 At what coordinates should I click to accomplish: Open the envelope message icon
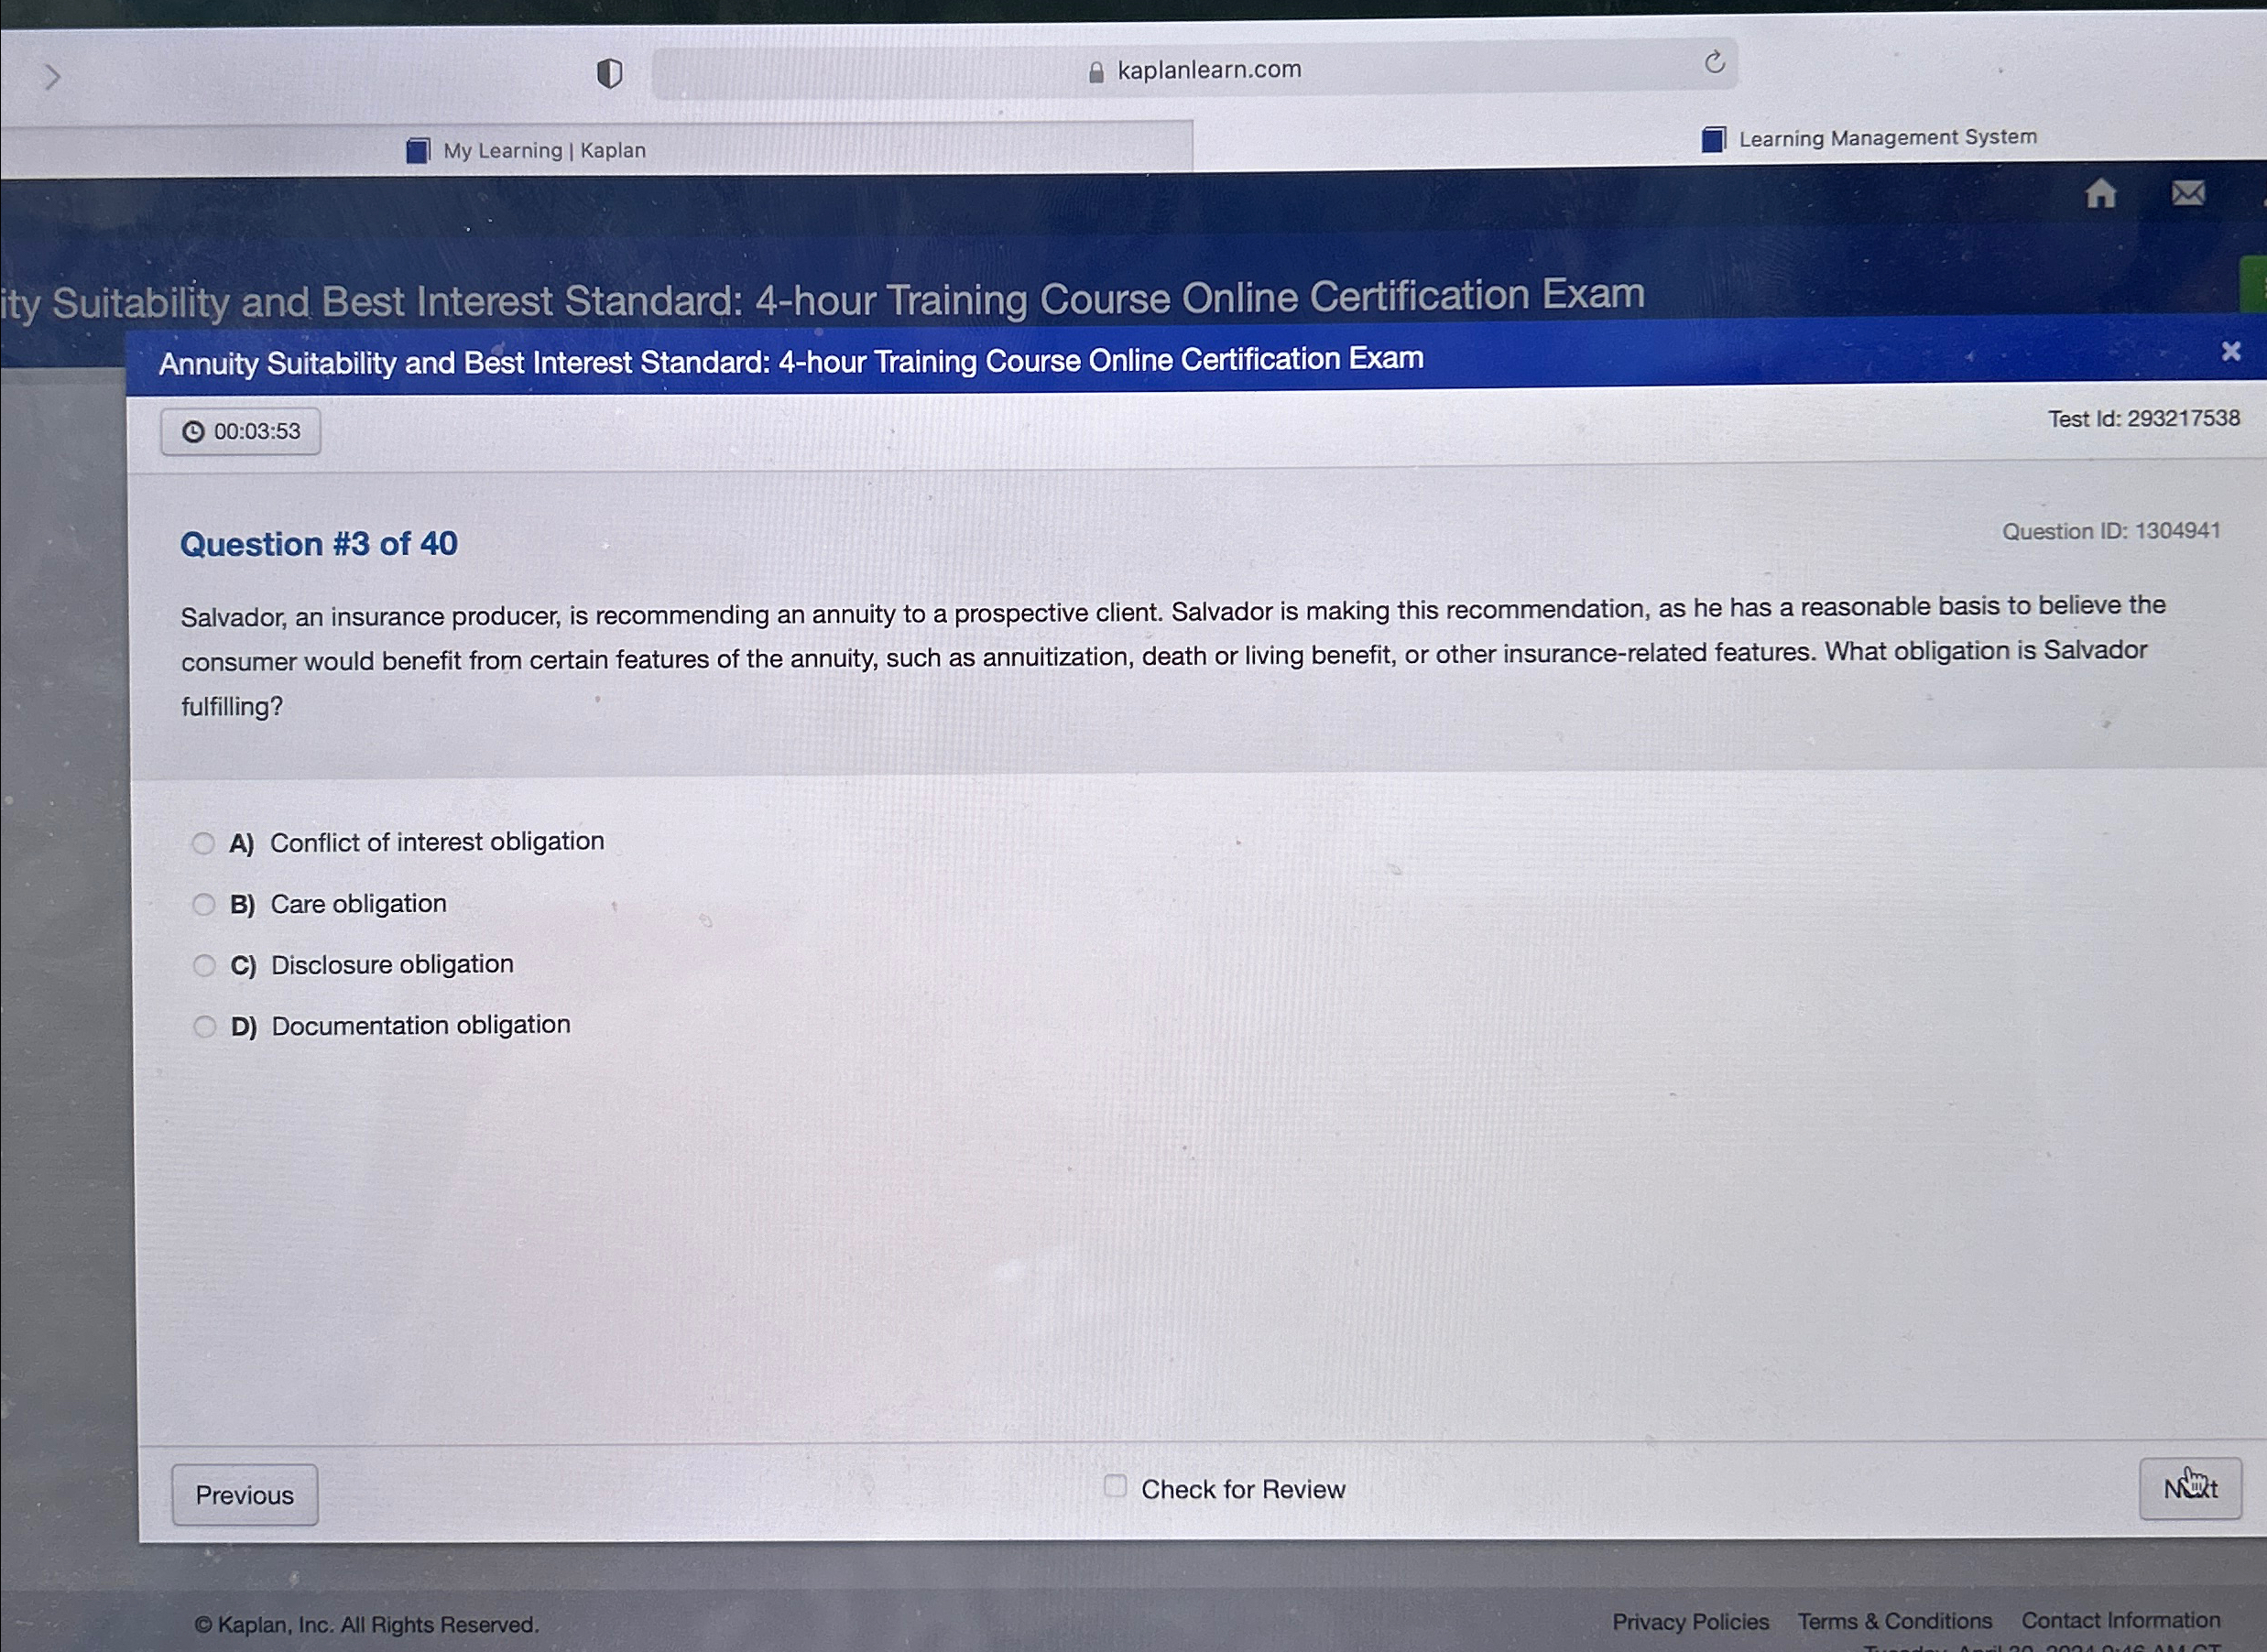click(x=2189, y=196)
